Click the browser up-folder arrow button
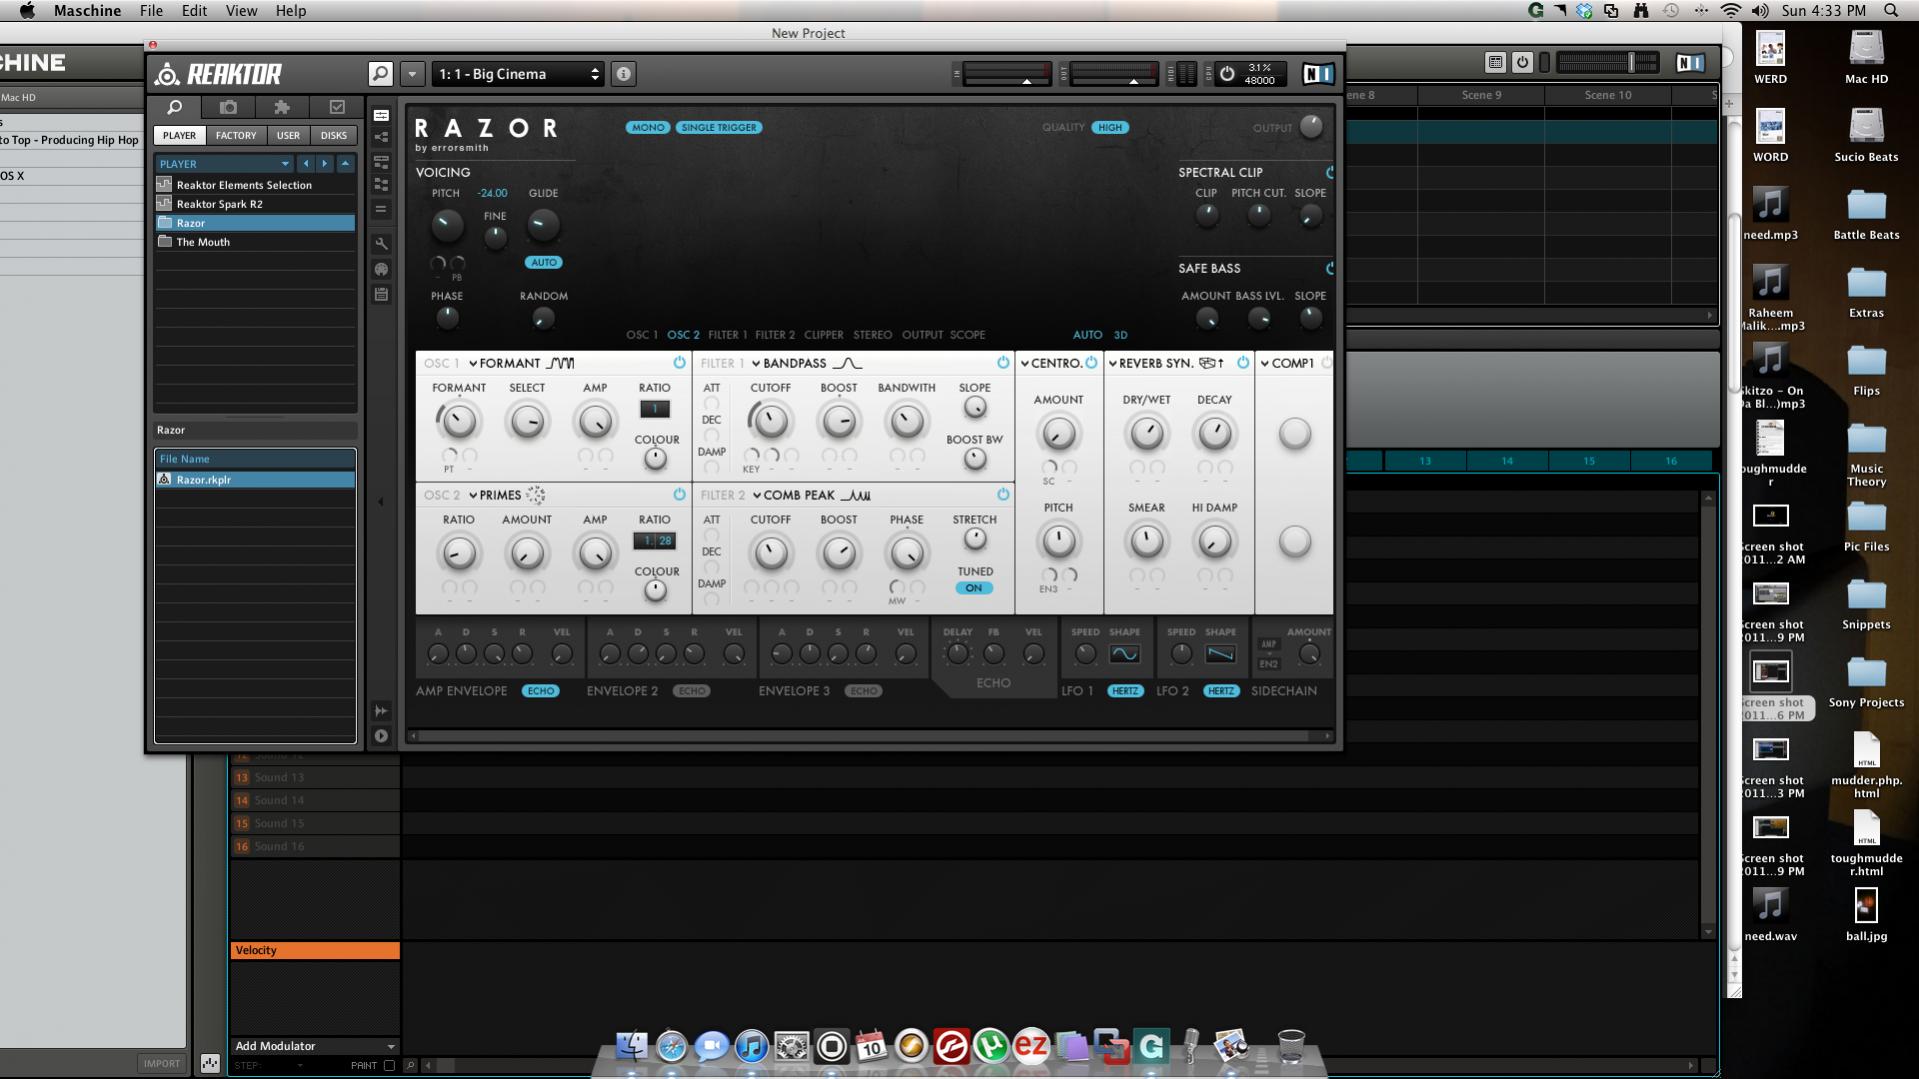1919x1079 pixels. [x=345, y=164]
